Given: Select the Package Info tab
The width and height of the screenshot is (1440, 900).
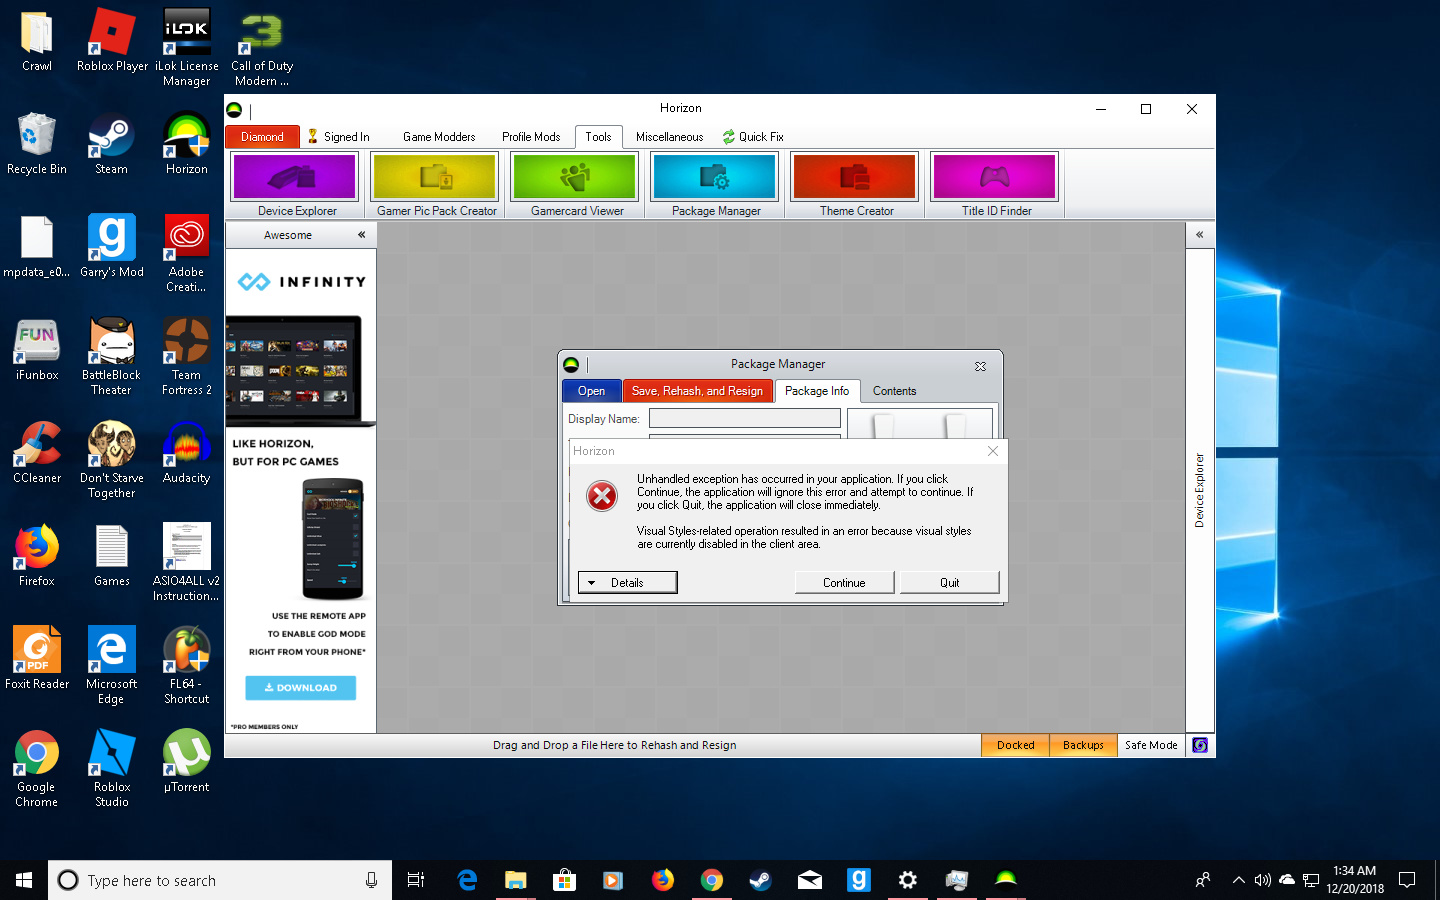Looking at the screenshot, I should pyautogui.click(x=817, y=391).
